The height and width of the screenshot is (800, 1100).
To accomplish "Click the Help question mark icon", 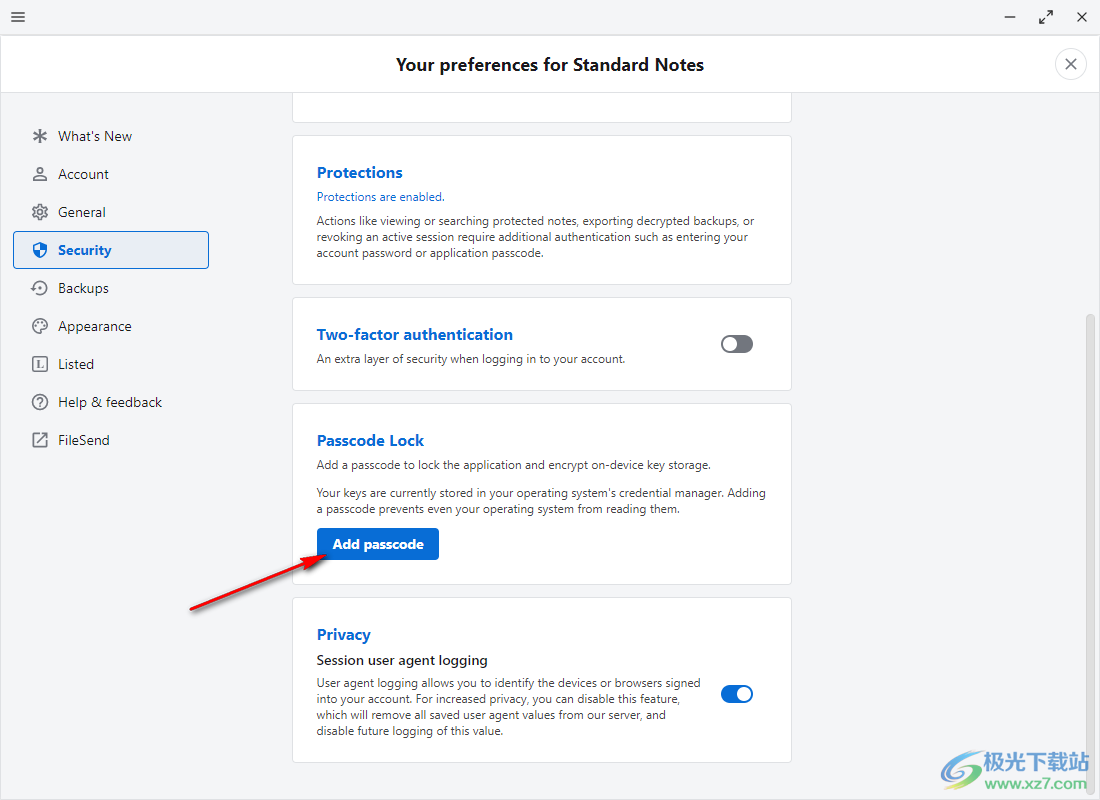I will pyautogui.click(x=40, y=402).
